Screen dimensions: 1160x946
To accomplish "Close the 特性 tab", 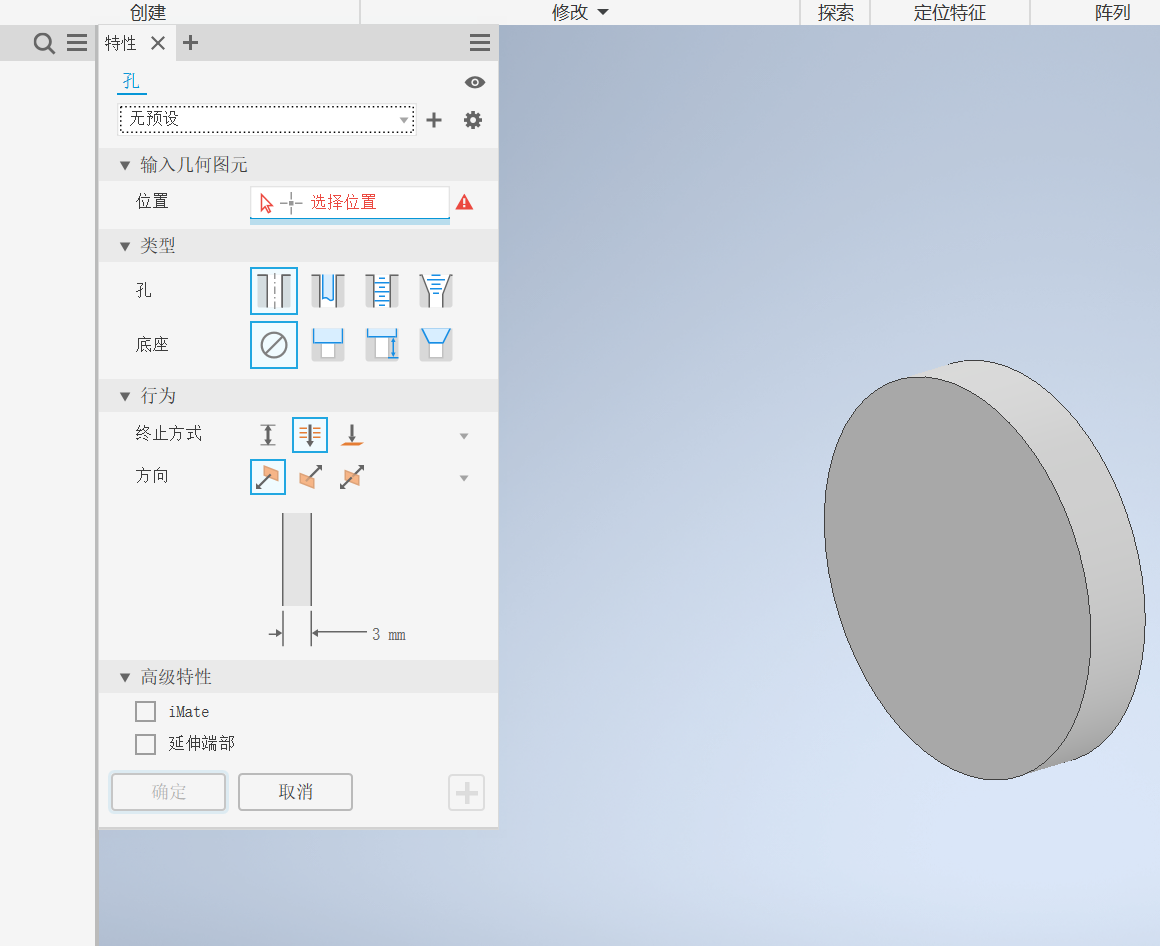I will (158, 43).
